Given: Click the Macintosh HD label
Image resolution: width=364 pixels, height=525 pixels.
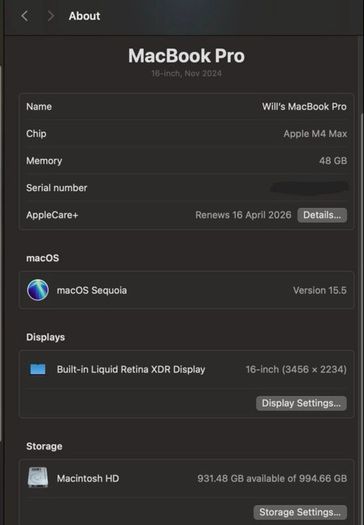Looking at the screenshot, I should tap(88, 478).
